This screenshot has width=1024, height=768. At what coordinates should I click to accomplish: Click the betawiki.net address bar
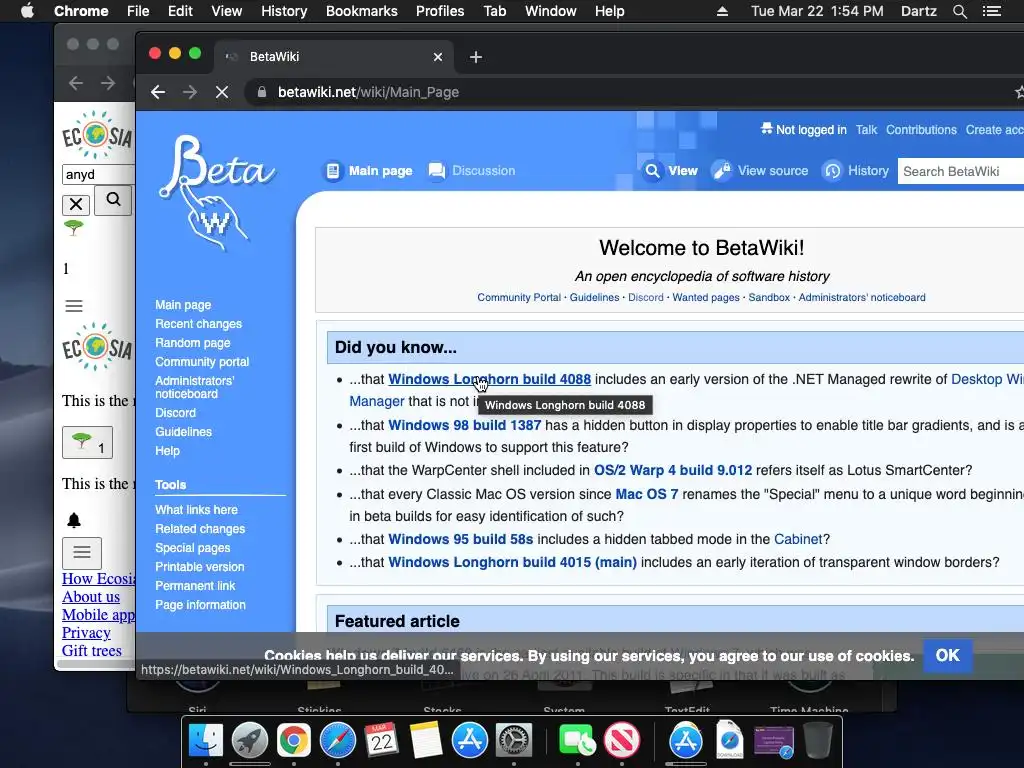tap(627, 92)
